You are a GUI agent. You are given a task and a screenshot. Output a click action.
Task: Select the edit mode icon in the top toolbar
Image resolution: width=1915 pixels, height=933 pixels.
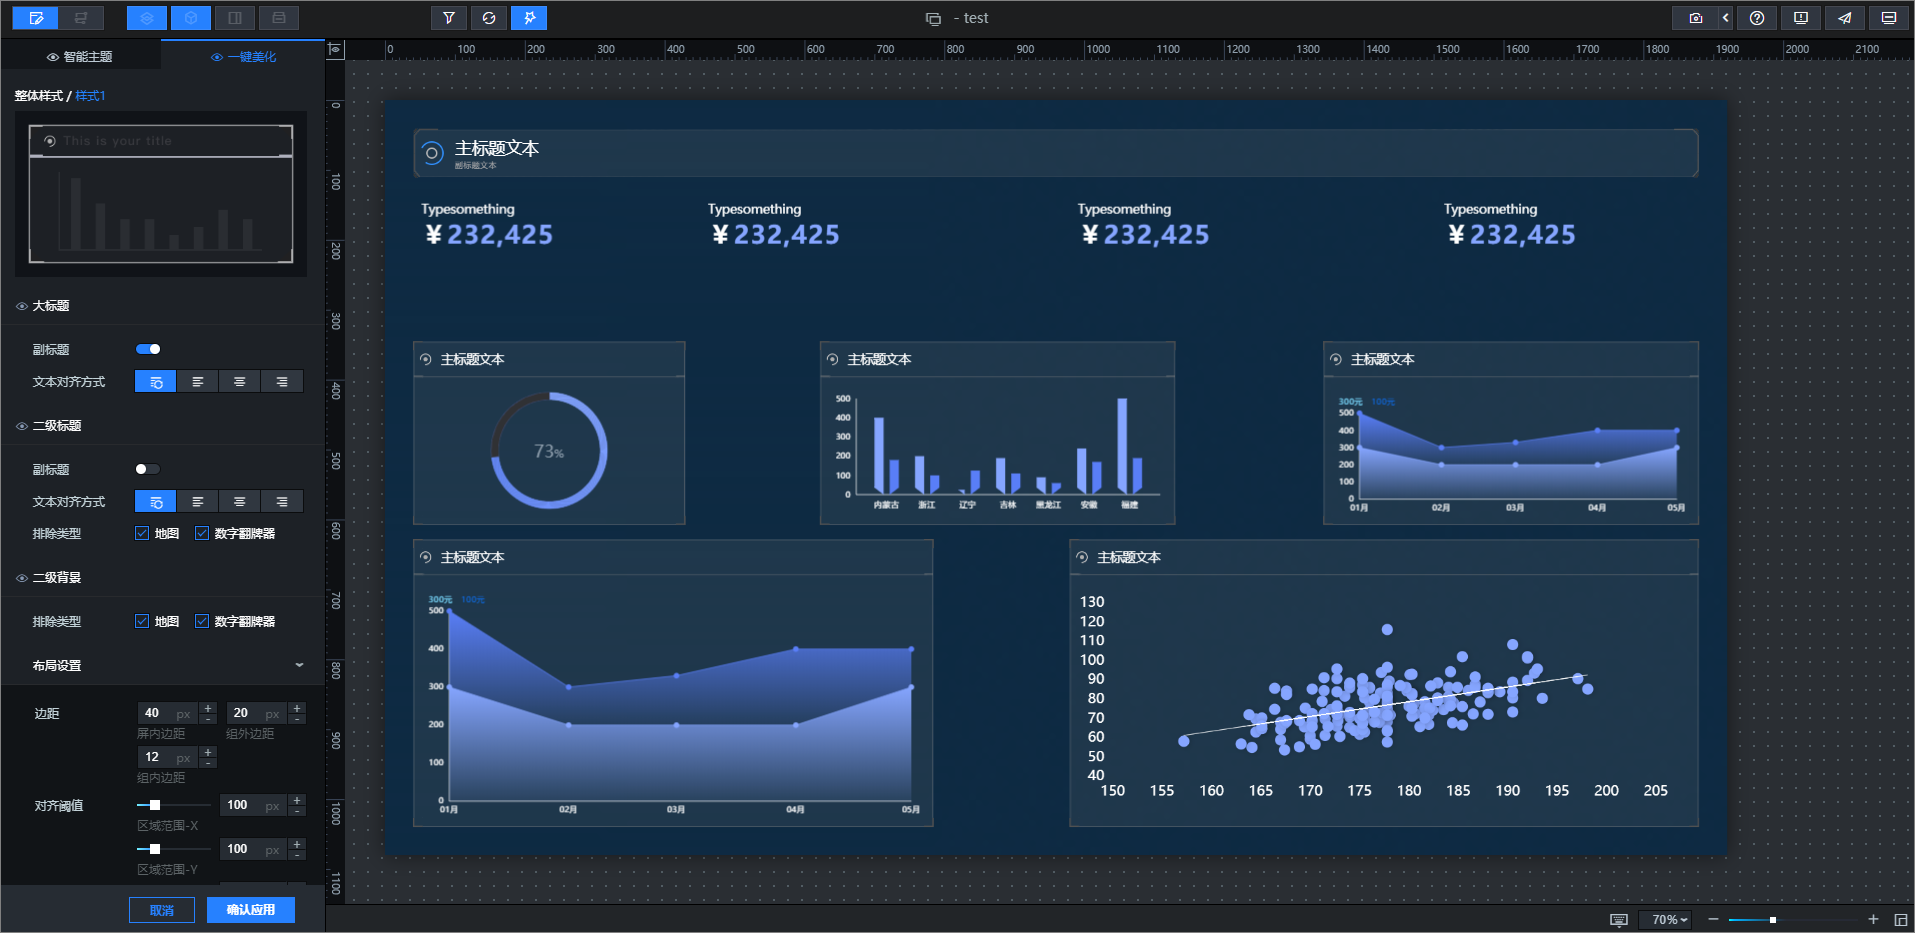tap(37, 18)
